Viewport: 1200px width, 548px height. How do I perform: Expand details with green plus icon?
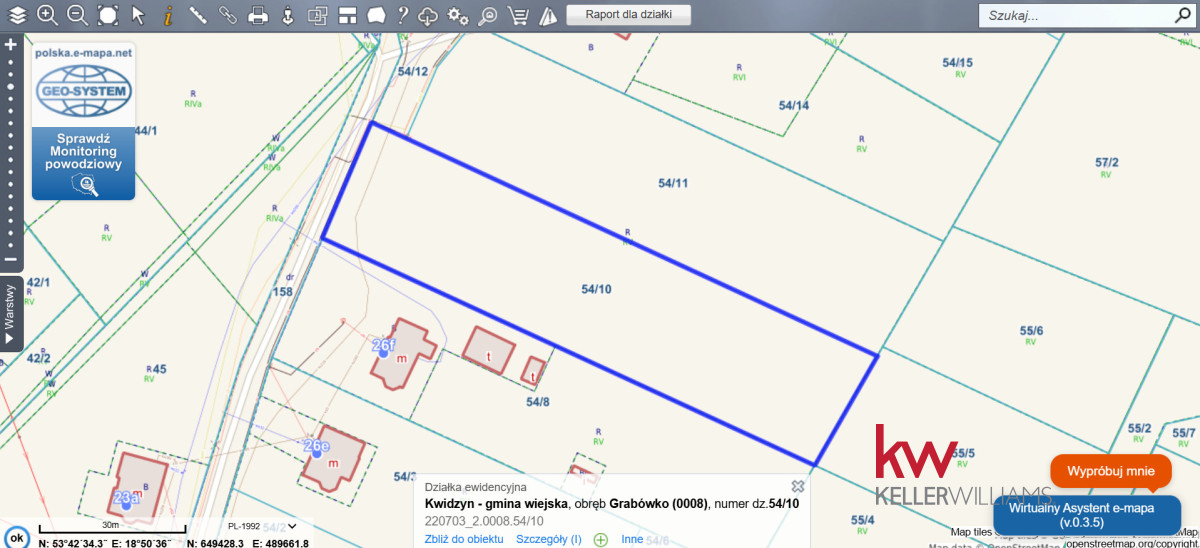pos(601,540)
